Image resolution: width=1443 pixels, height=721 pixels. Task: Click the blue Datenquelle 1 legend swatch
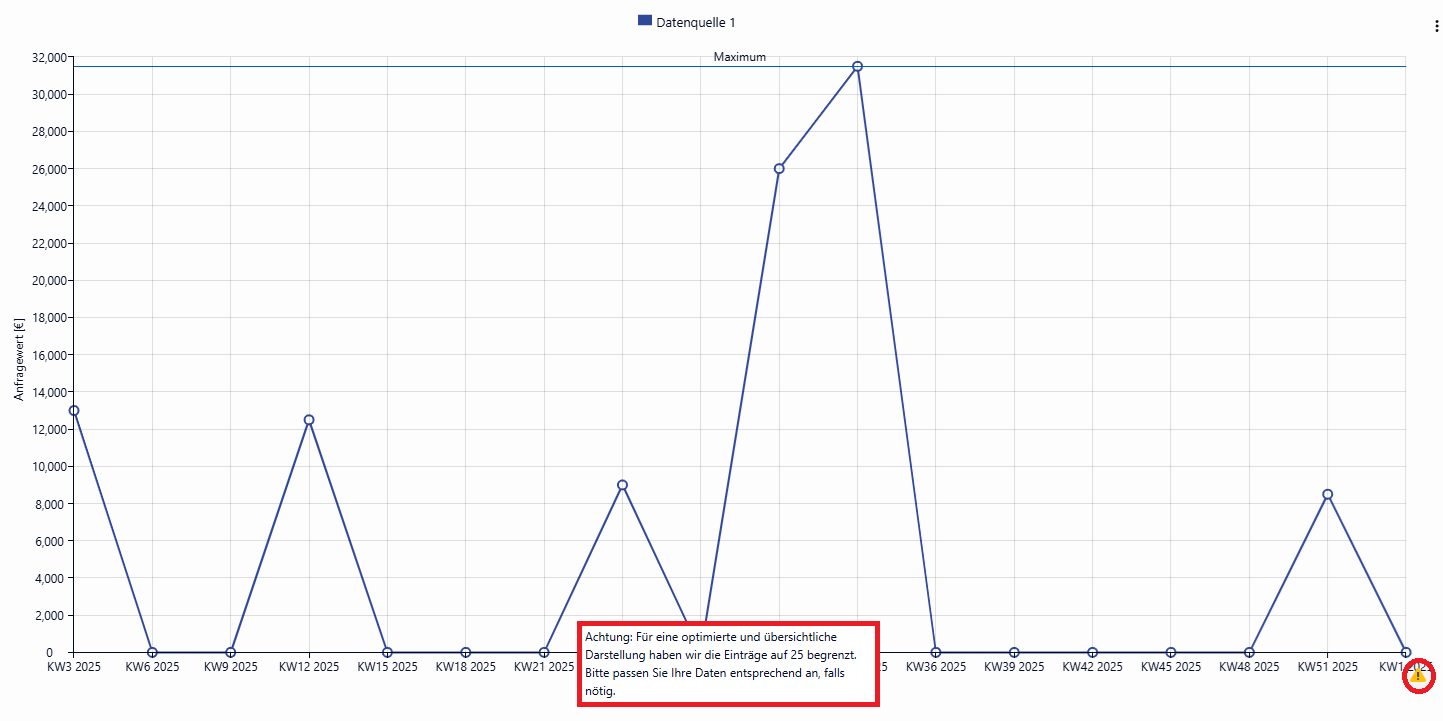pos(645,21)
